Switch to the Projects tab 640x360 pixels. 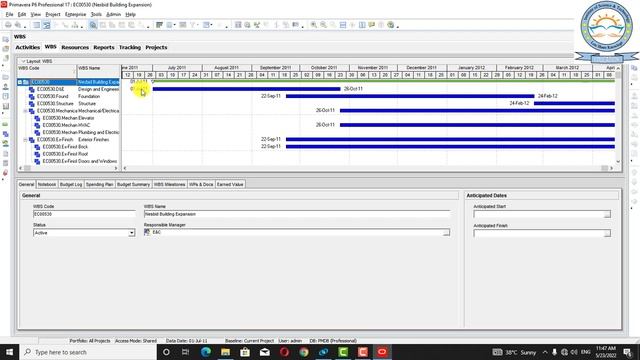click(156, 47)
